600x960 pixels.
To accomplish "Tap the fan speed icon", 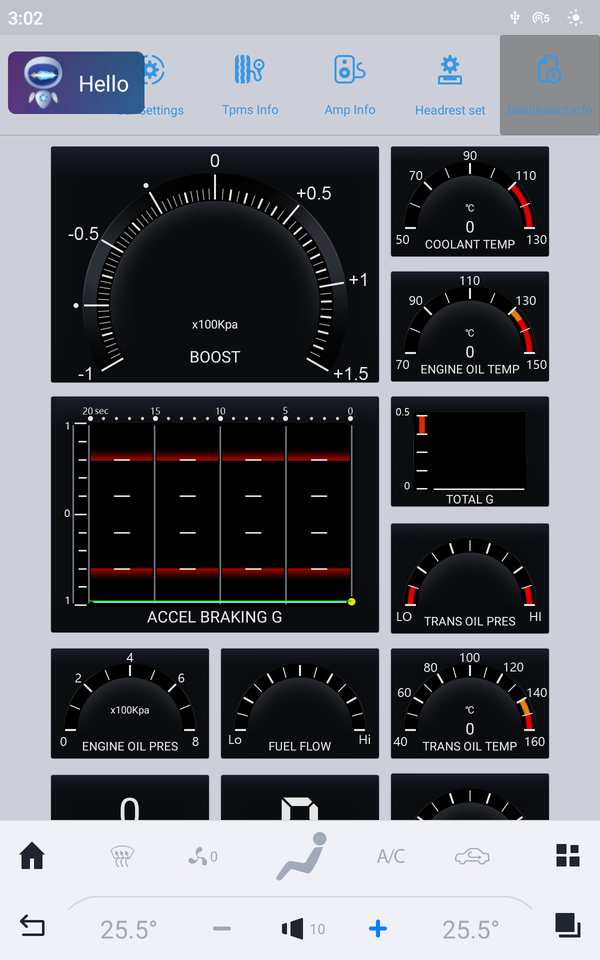I will click(x=203, y=857).
